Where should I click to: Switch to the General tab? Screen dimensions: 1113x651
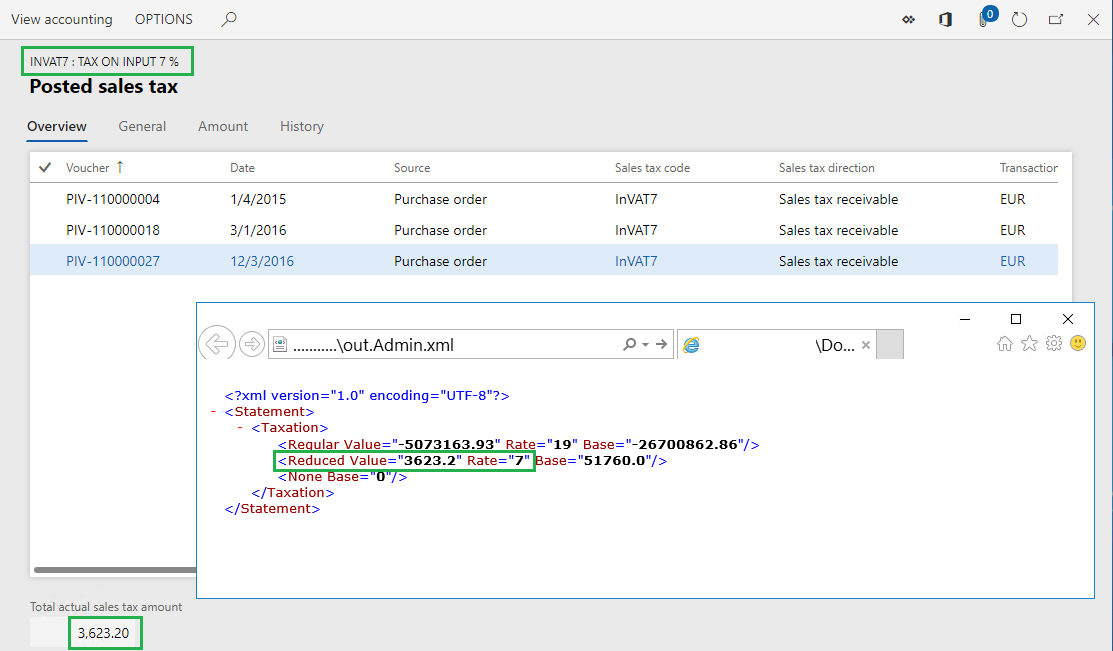(142, 126)
